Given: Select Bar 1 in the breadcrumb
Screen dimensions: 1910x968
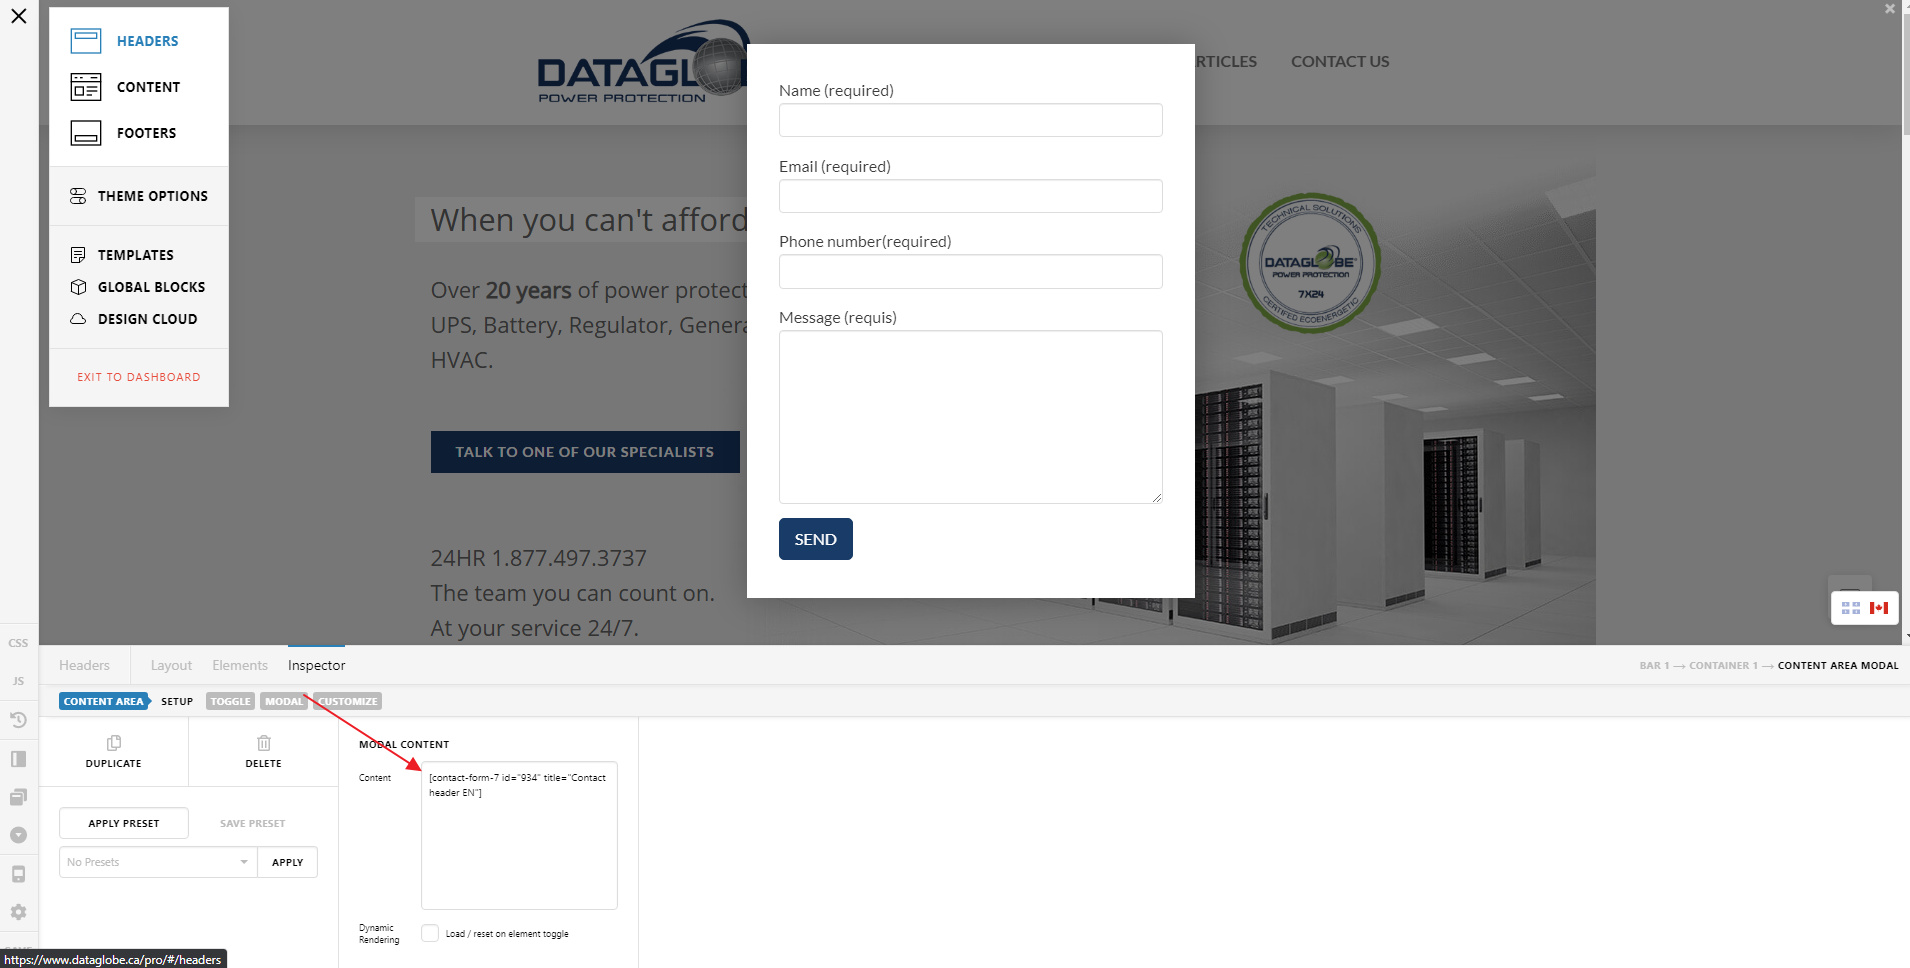Looking at the screenshot, I should click(1654, 665).
